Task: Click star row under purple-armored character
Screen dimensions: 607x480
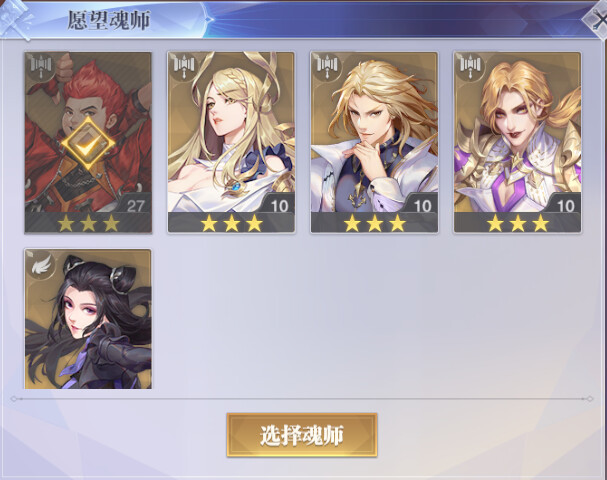Action: (518, 223)
